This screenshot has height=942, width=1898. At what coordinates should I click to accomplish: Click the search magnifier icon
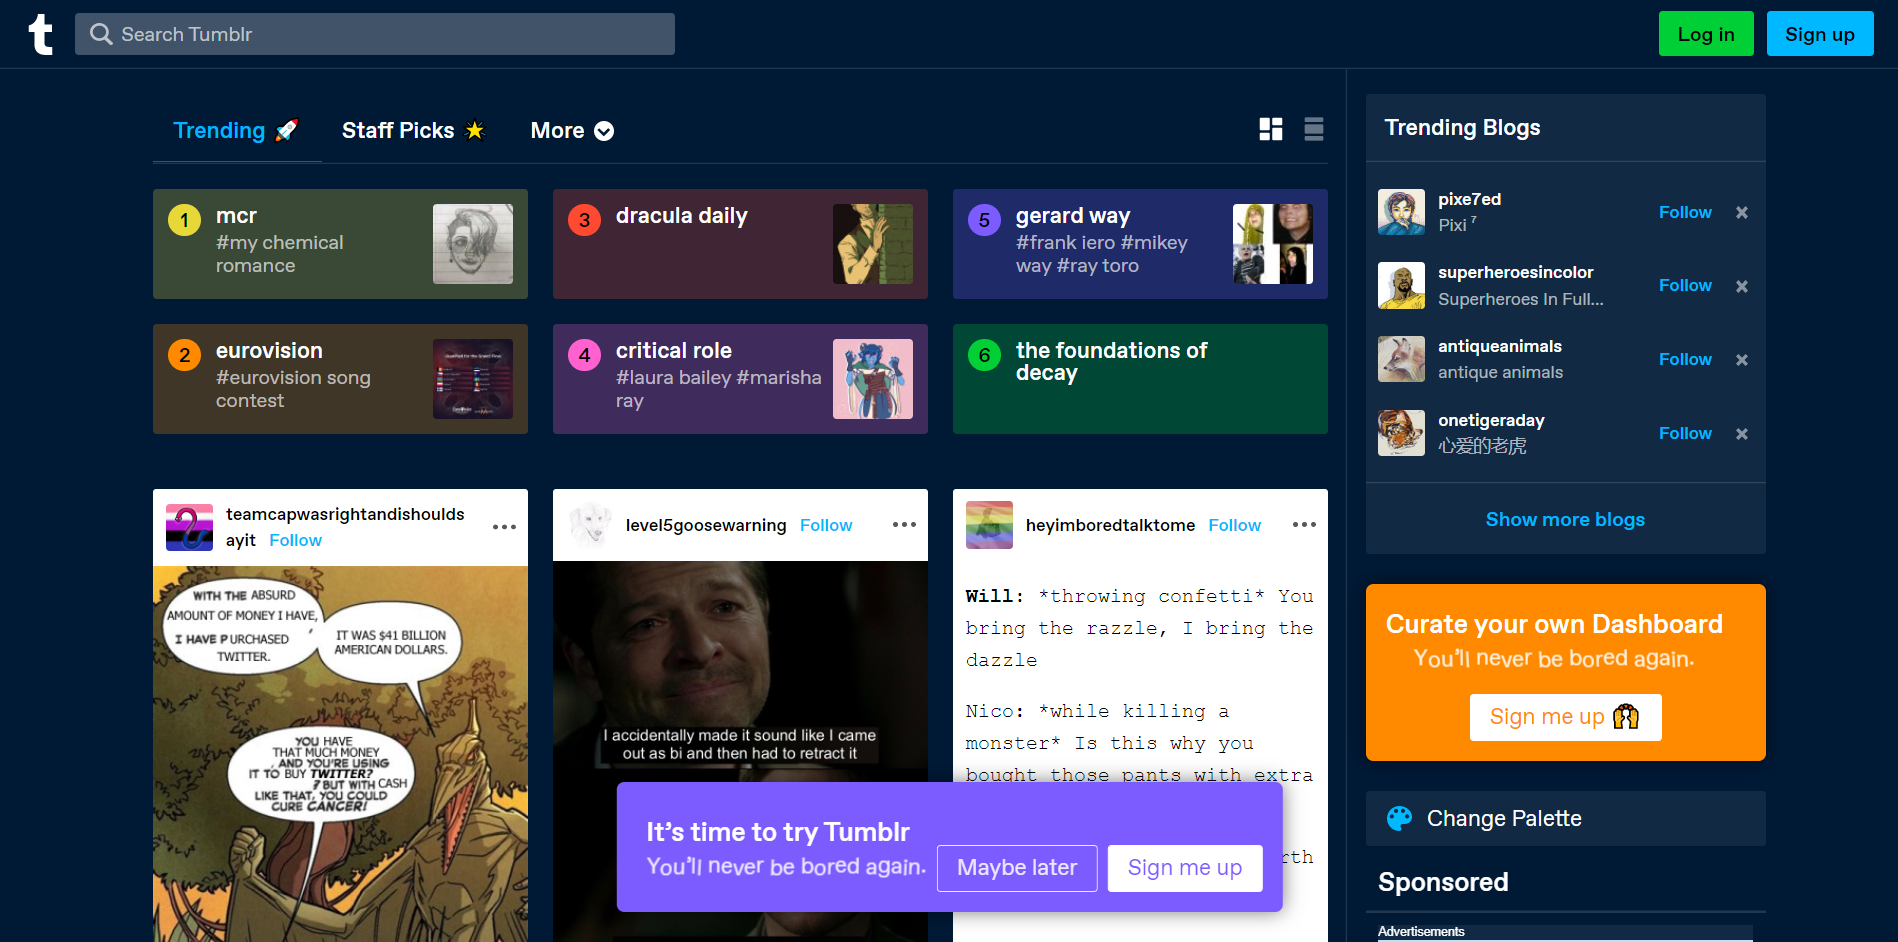tap(101, 34)
